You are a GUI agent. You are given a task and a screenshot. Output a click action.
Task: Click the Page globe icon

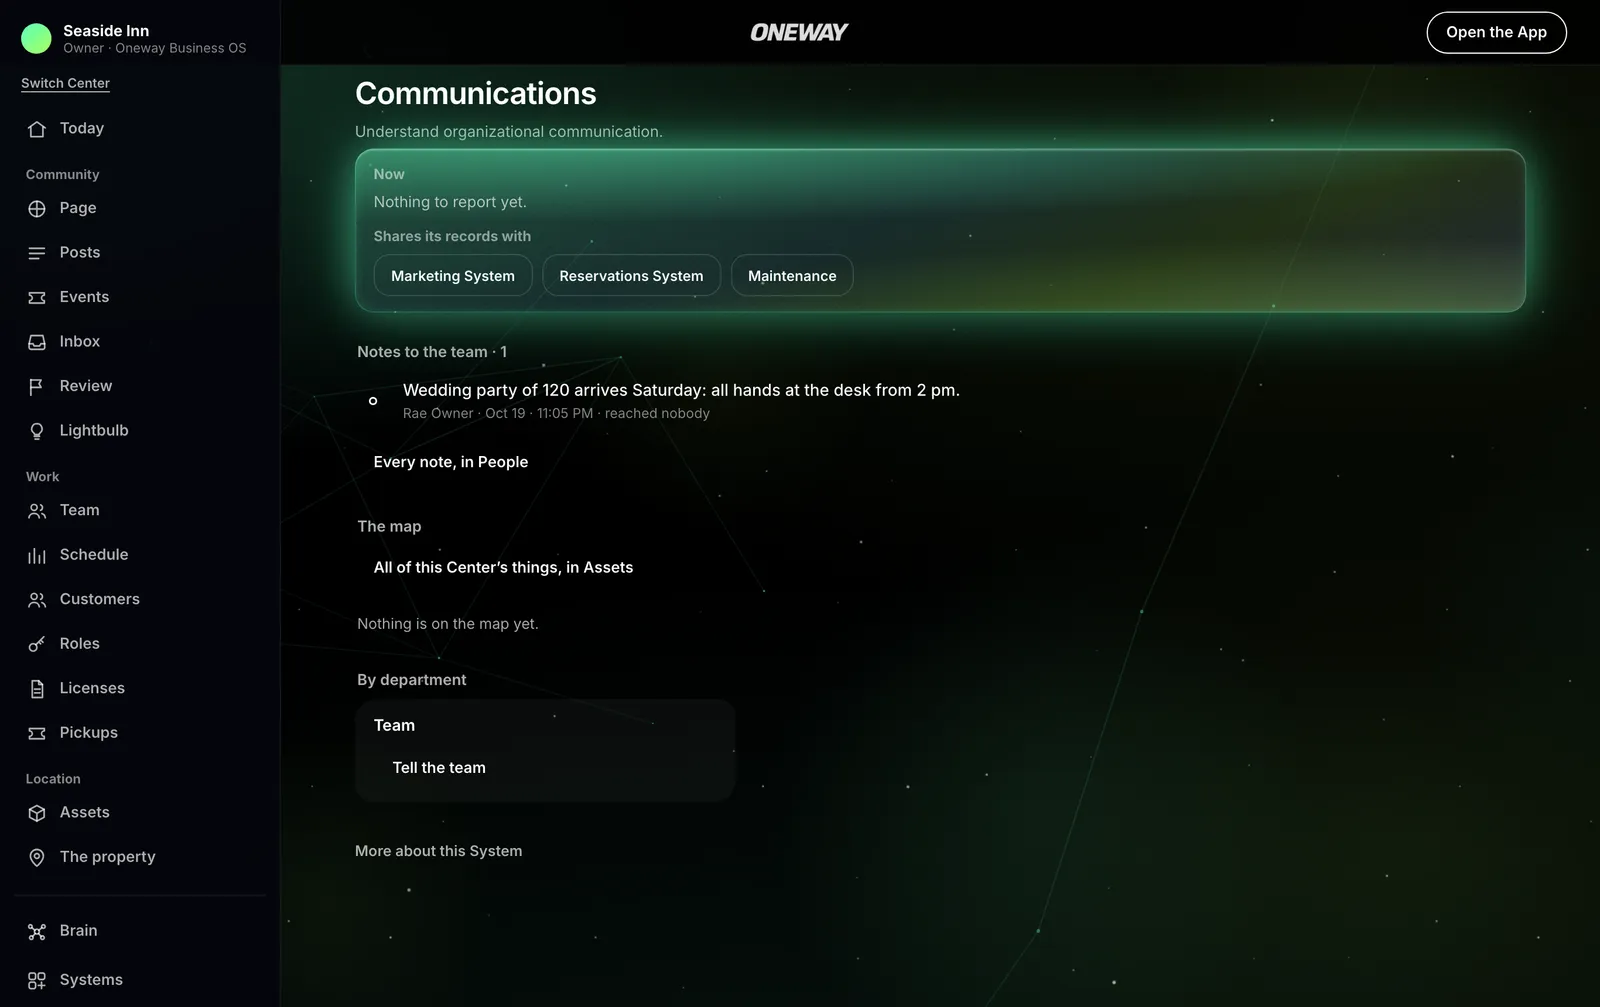click(37, 209)
